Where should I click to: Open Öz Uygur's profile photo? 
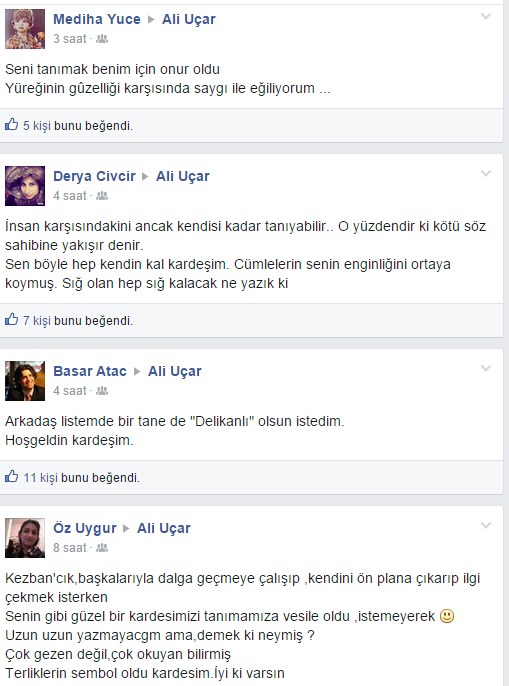[x=25, y=538]
